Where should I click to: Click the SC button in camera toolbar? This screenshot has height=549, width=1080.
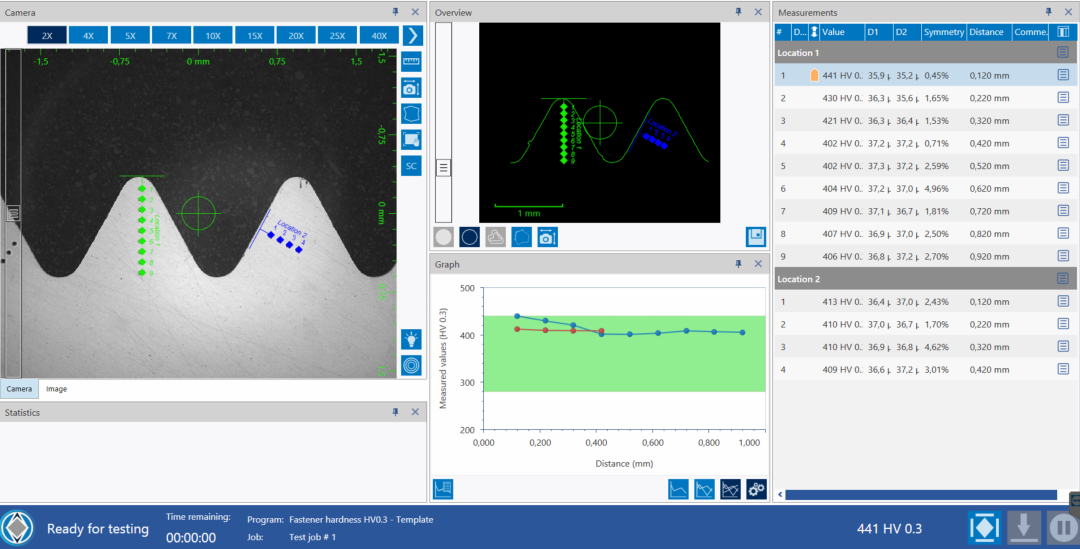tap(411, 165)
